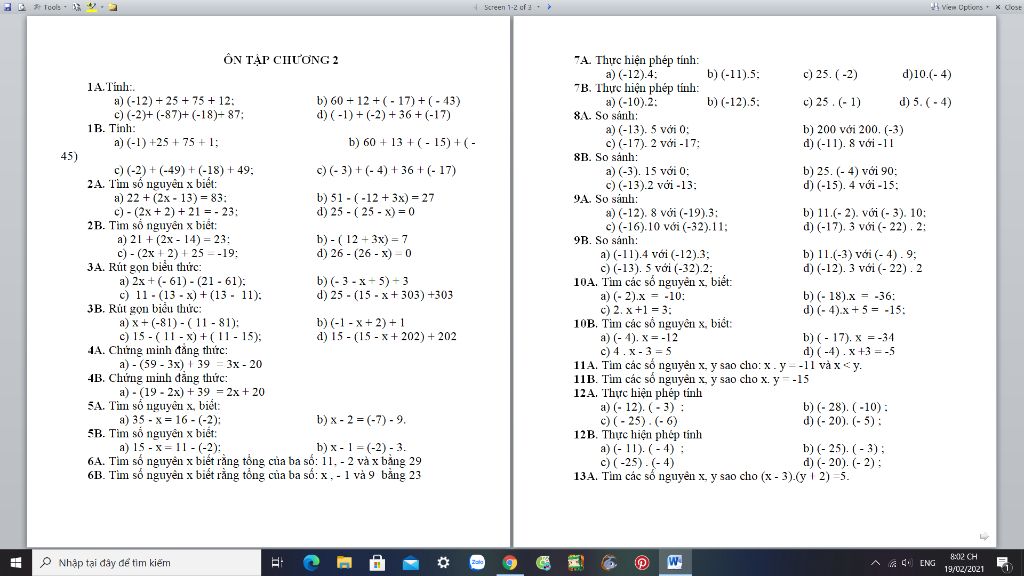
Task: Open the Windows Start menu
Action: click(x=16, y=562)
